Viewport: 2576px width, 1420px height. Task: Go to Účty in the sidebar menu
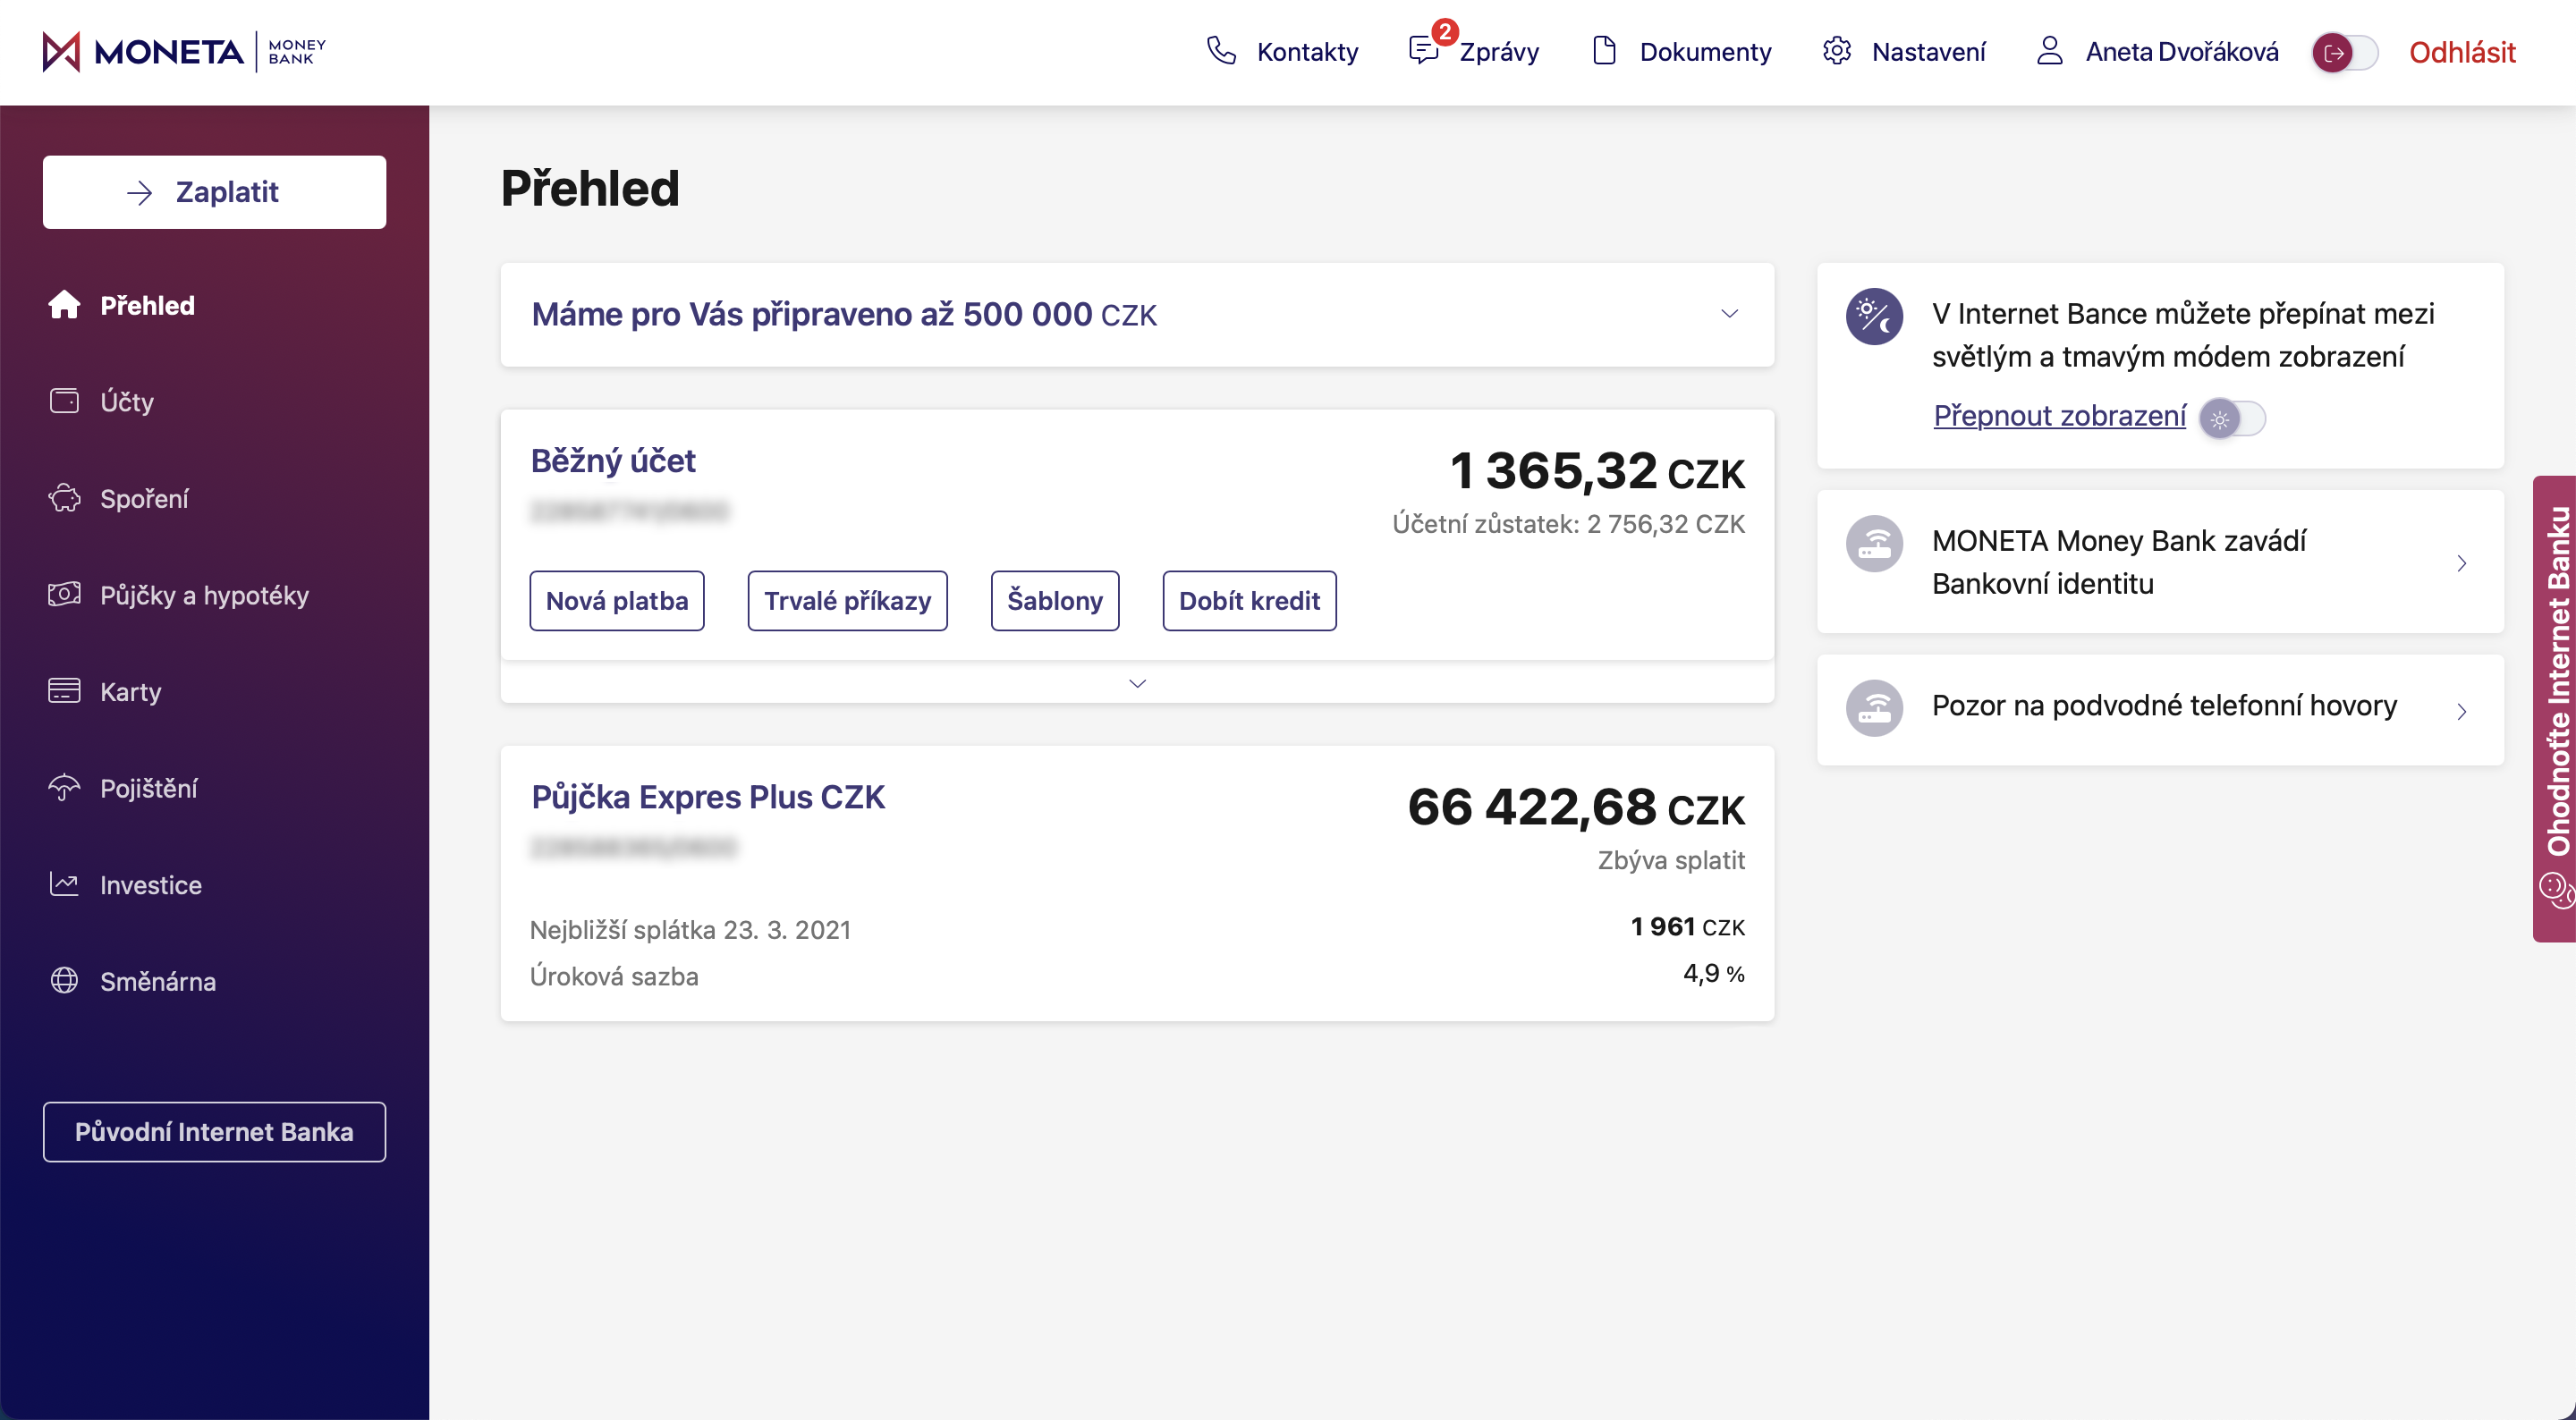click(x=127, y=402)
